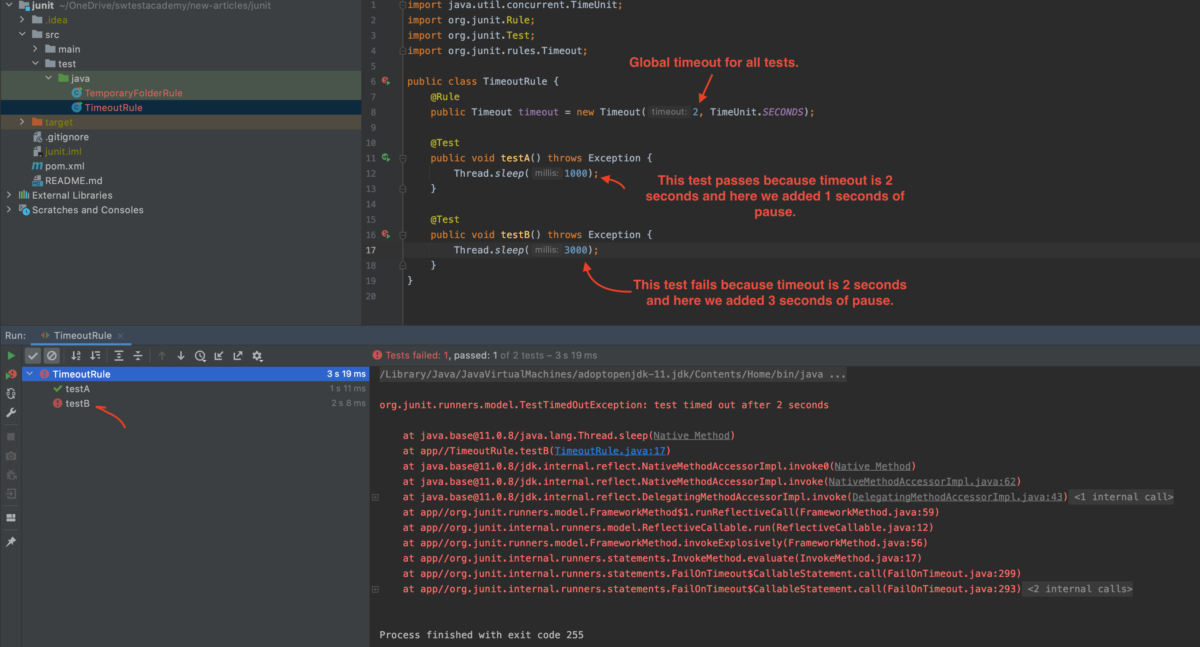This screenshot has width=1200, height=647.
Task: Collapse the TimeoutRule node in test results
Action: 30,373
